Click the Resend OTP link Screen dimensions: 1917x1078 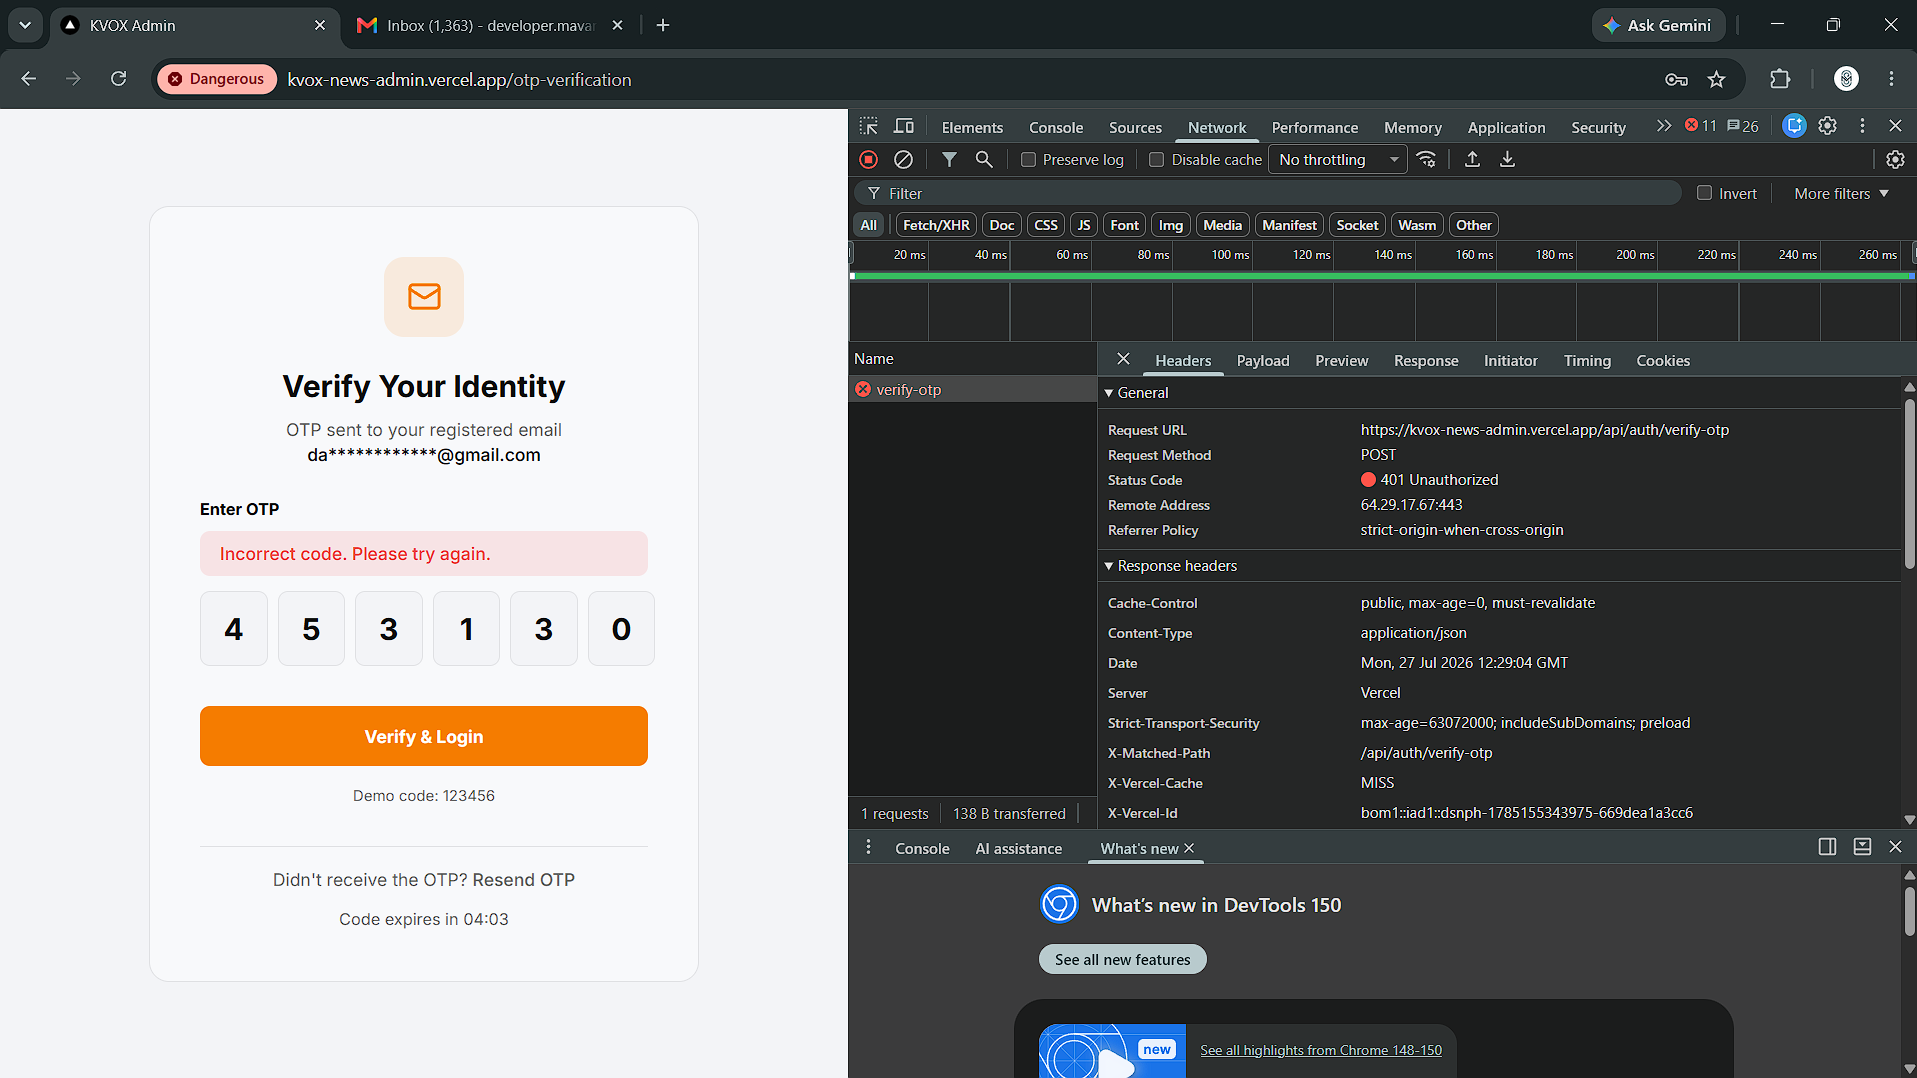point(523,880)
